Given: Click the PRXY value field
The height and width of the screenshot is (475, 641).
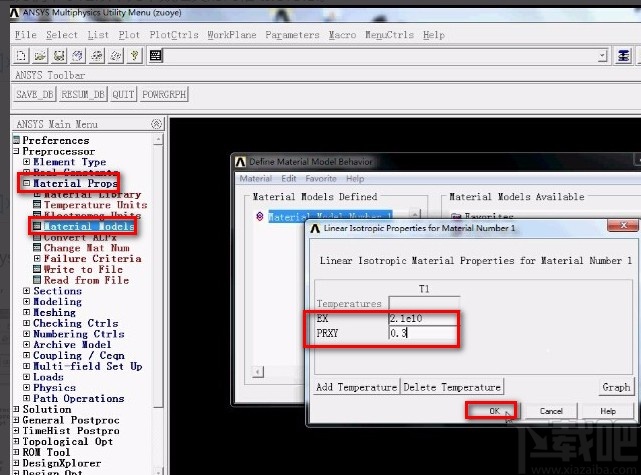Looking at the screenshot, I should pos(423,333).
